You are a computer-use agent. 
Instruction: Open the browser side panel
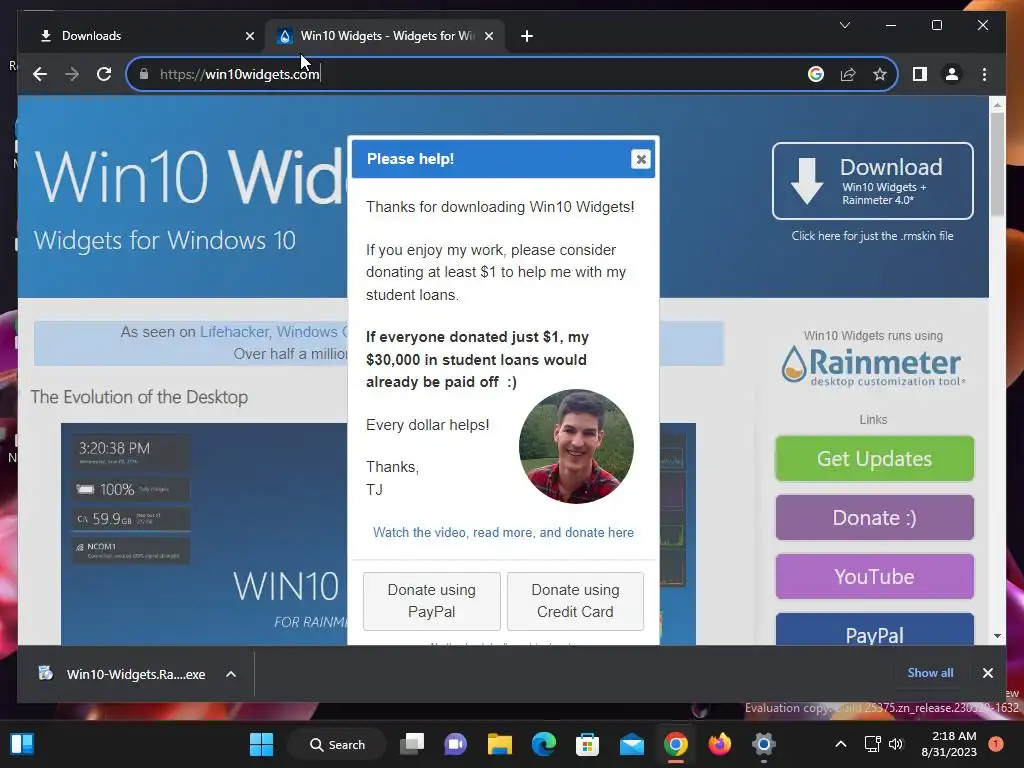(x=920, y=74)
